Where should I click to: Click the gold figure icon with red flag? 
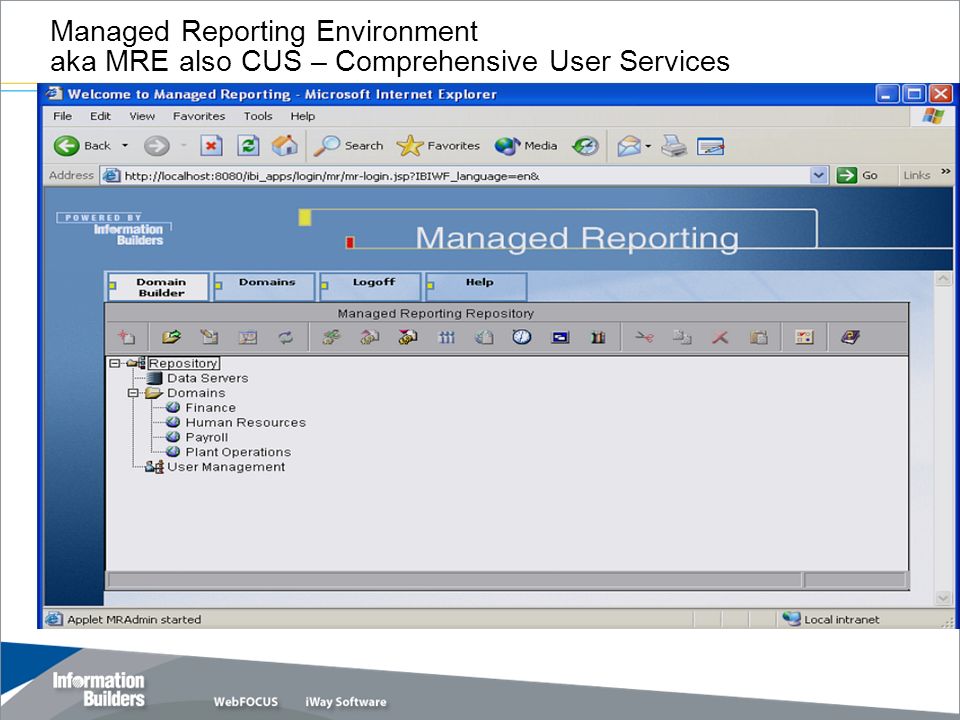coord(408,337)
